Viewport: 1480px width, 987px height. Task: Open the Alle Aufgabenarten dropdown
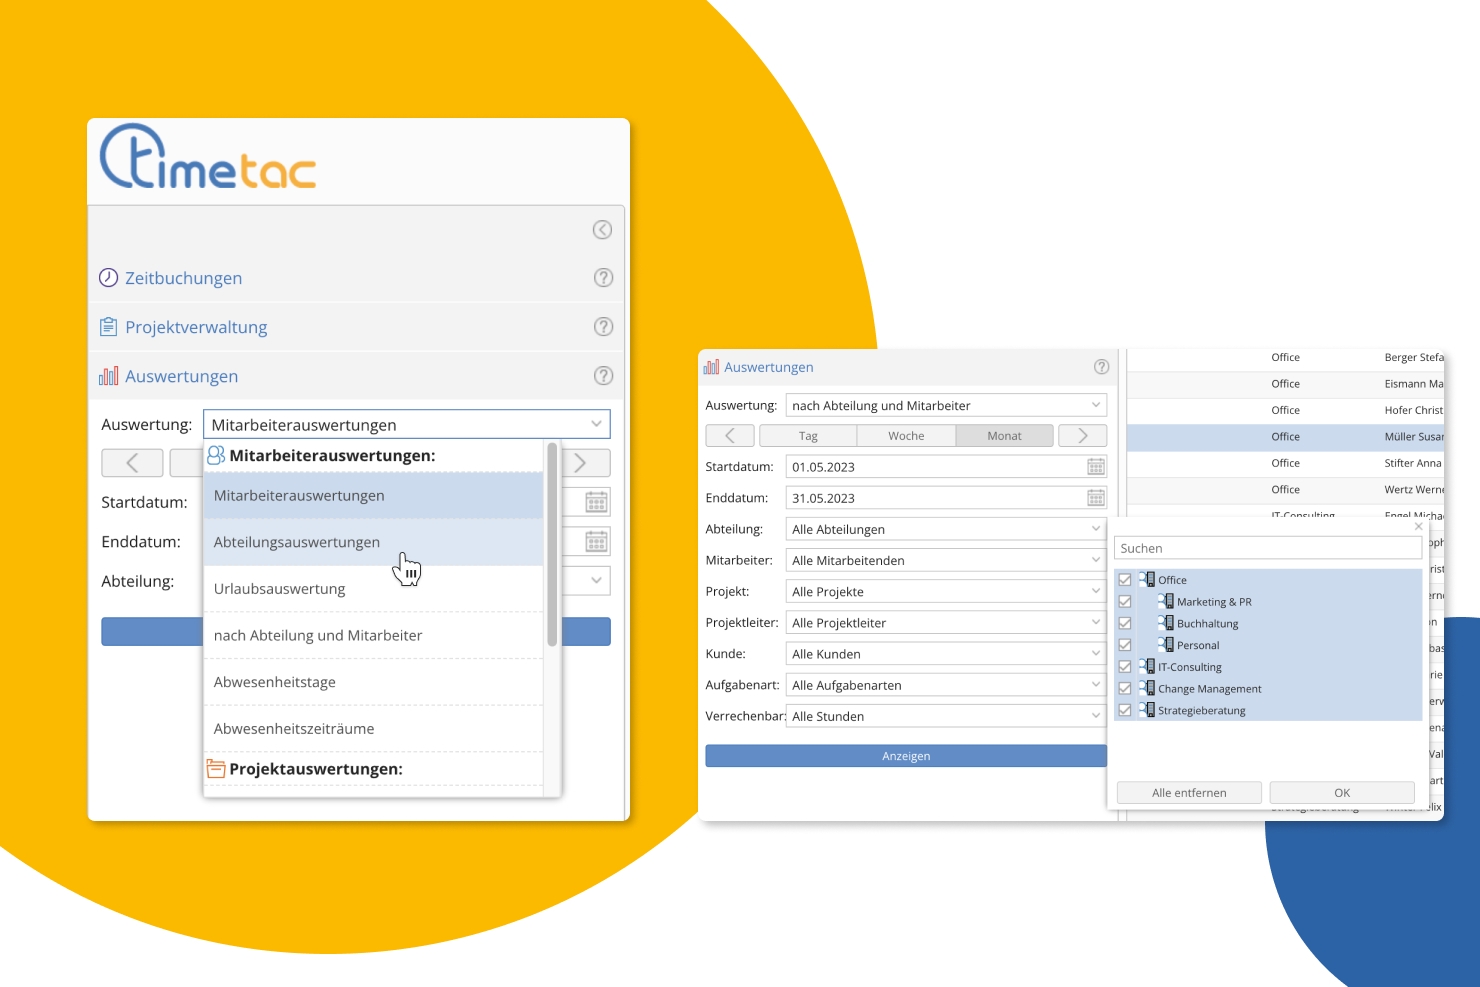[x=946, y=685]
